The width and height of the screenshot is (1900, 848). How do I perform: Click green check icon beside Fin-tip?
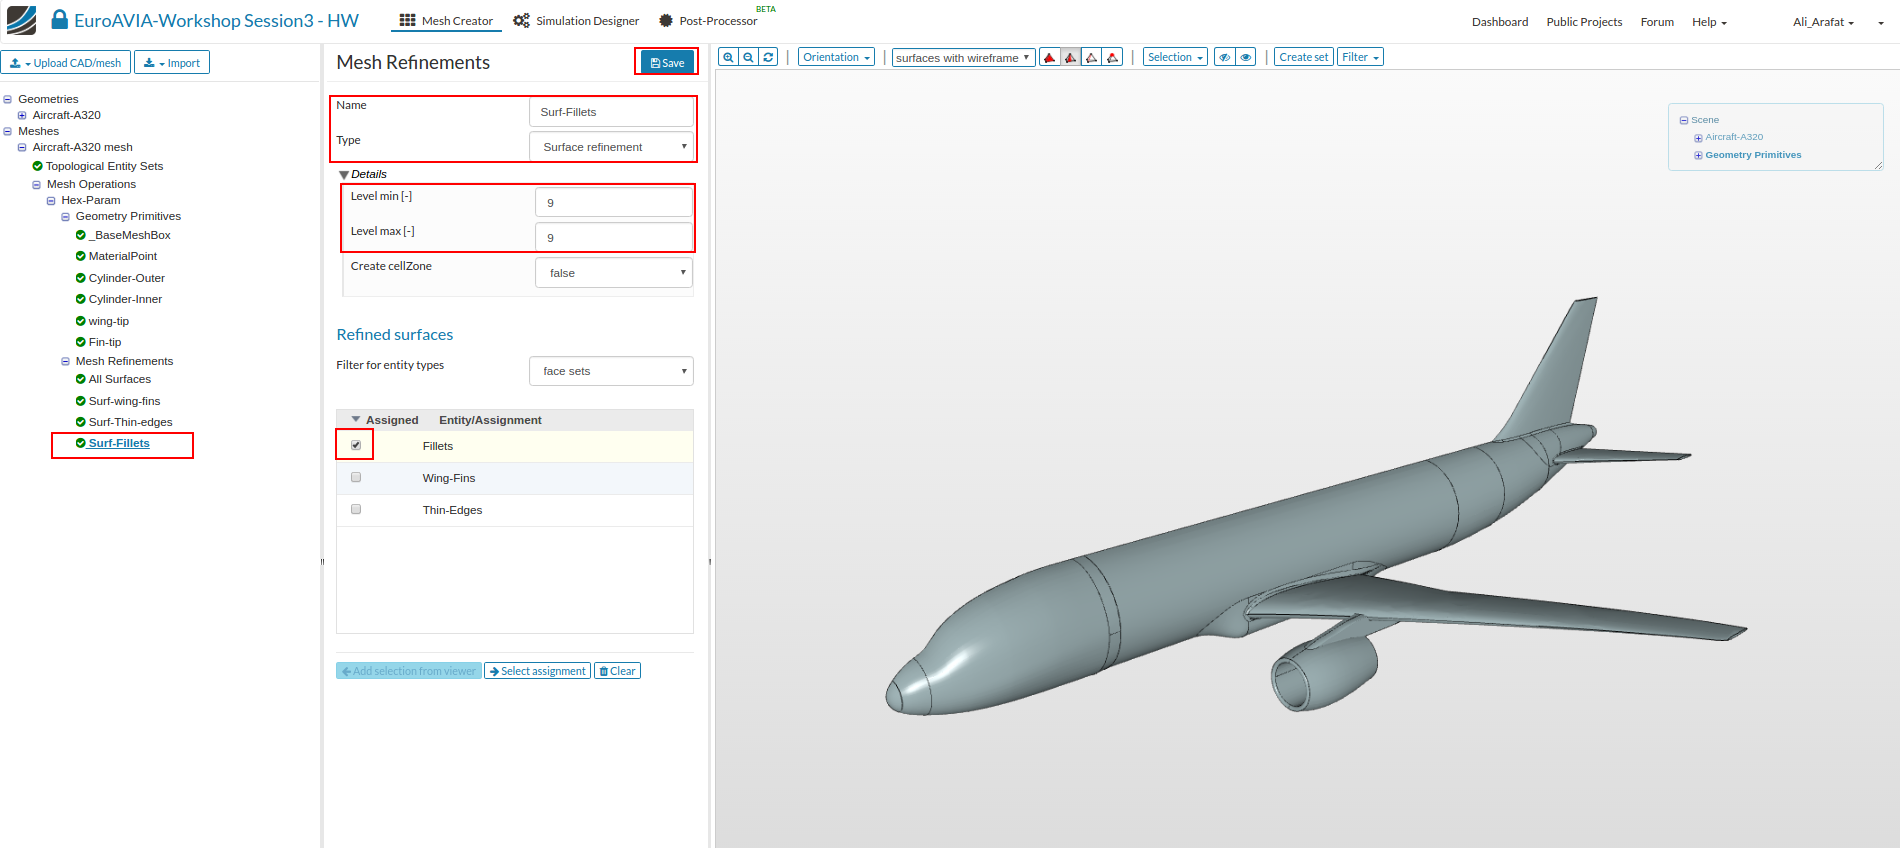[81, 342]
